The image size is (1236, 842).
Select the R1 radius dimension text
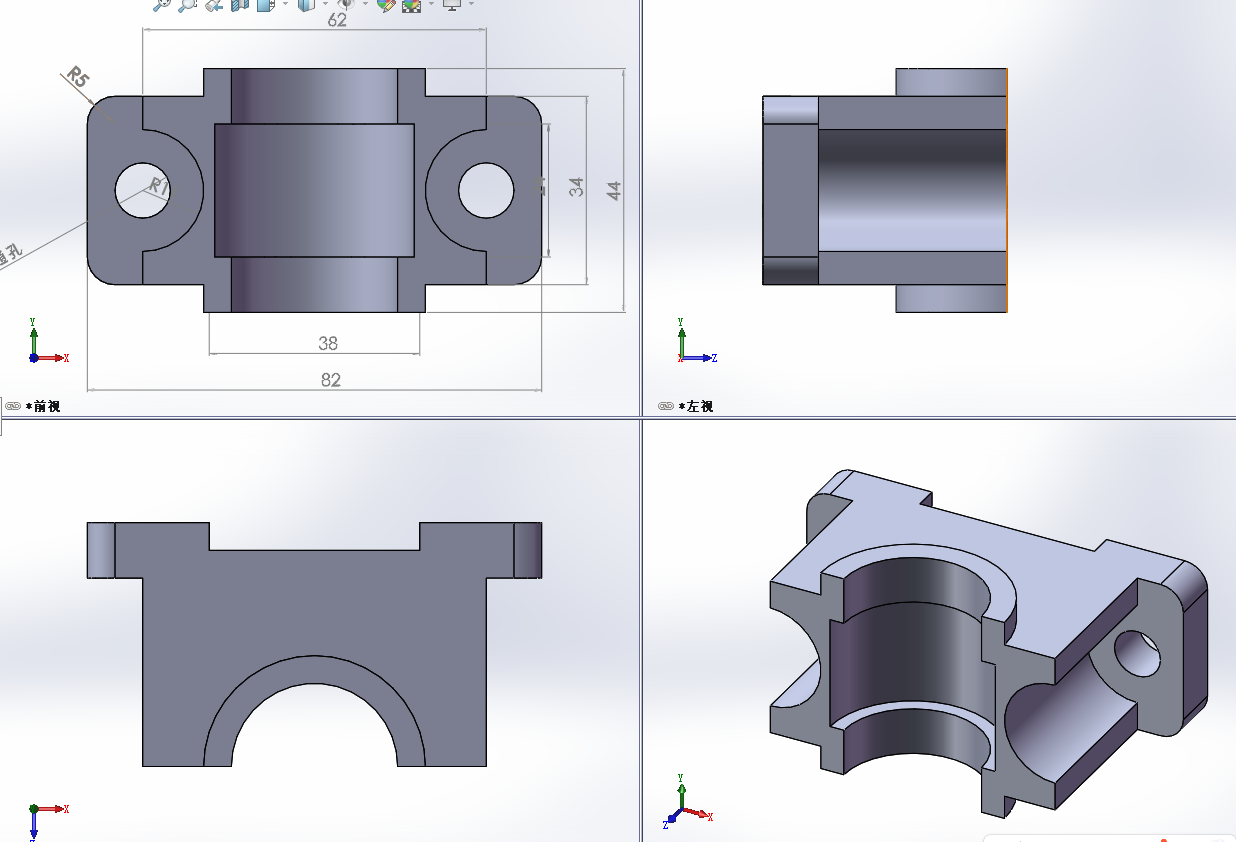pyautogui.click(x=159, y=186)
